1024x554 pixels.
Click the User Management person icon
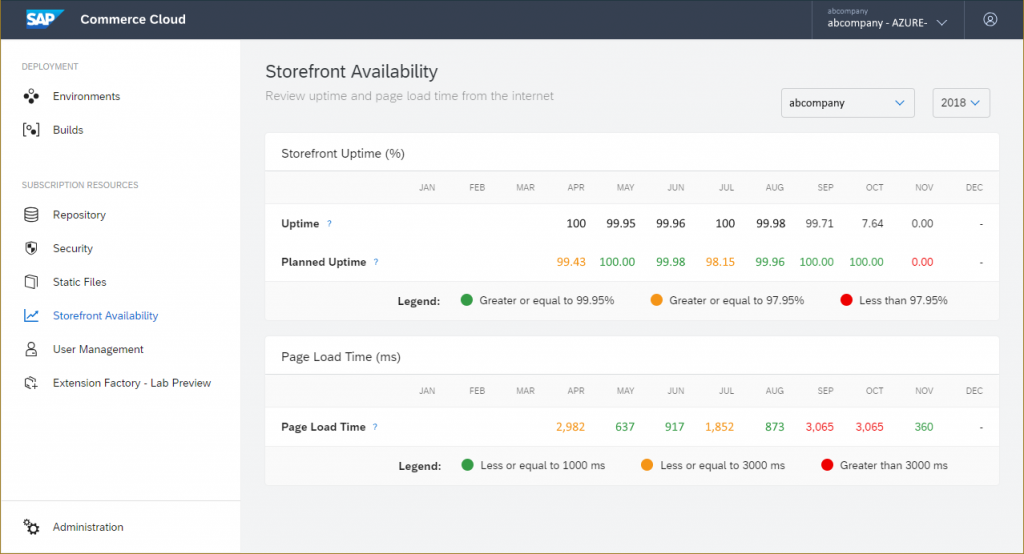click(31, 349)
